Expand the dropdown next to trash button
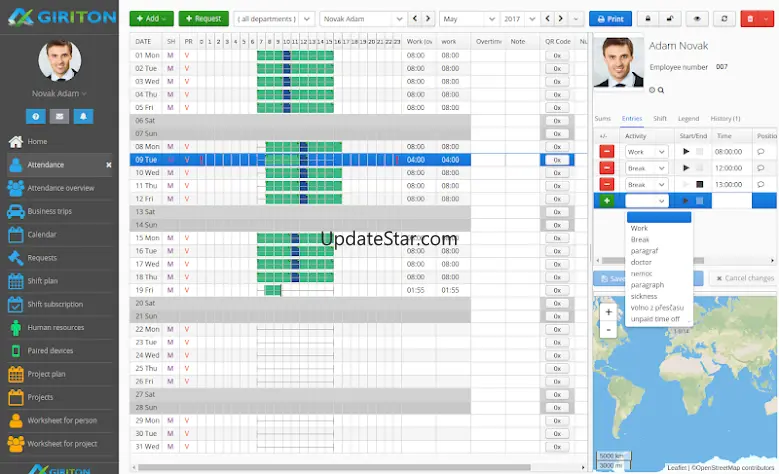 pos(767,19)
